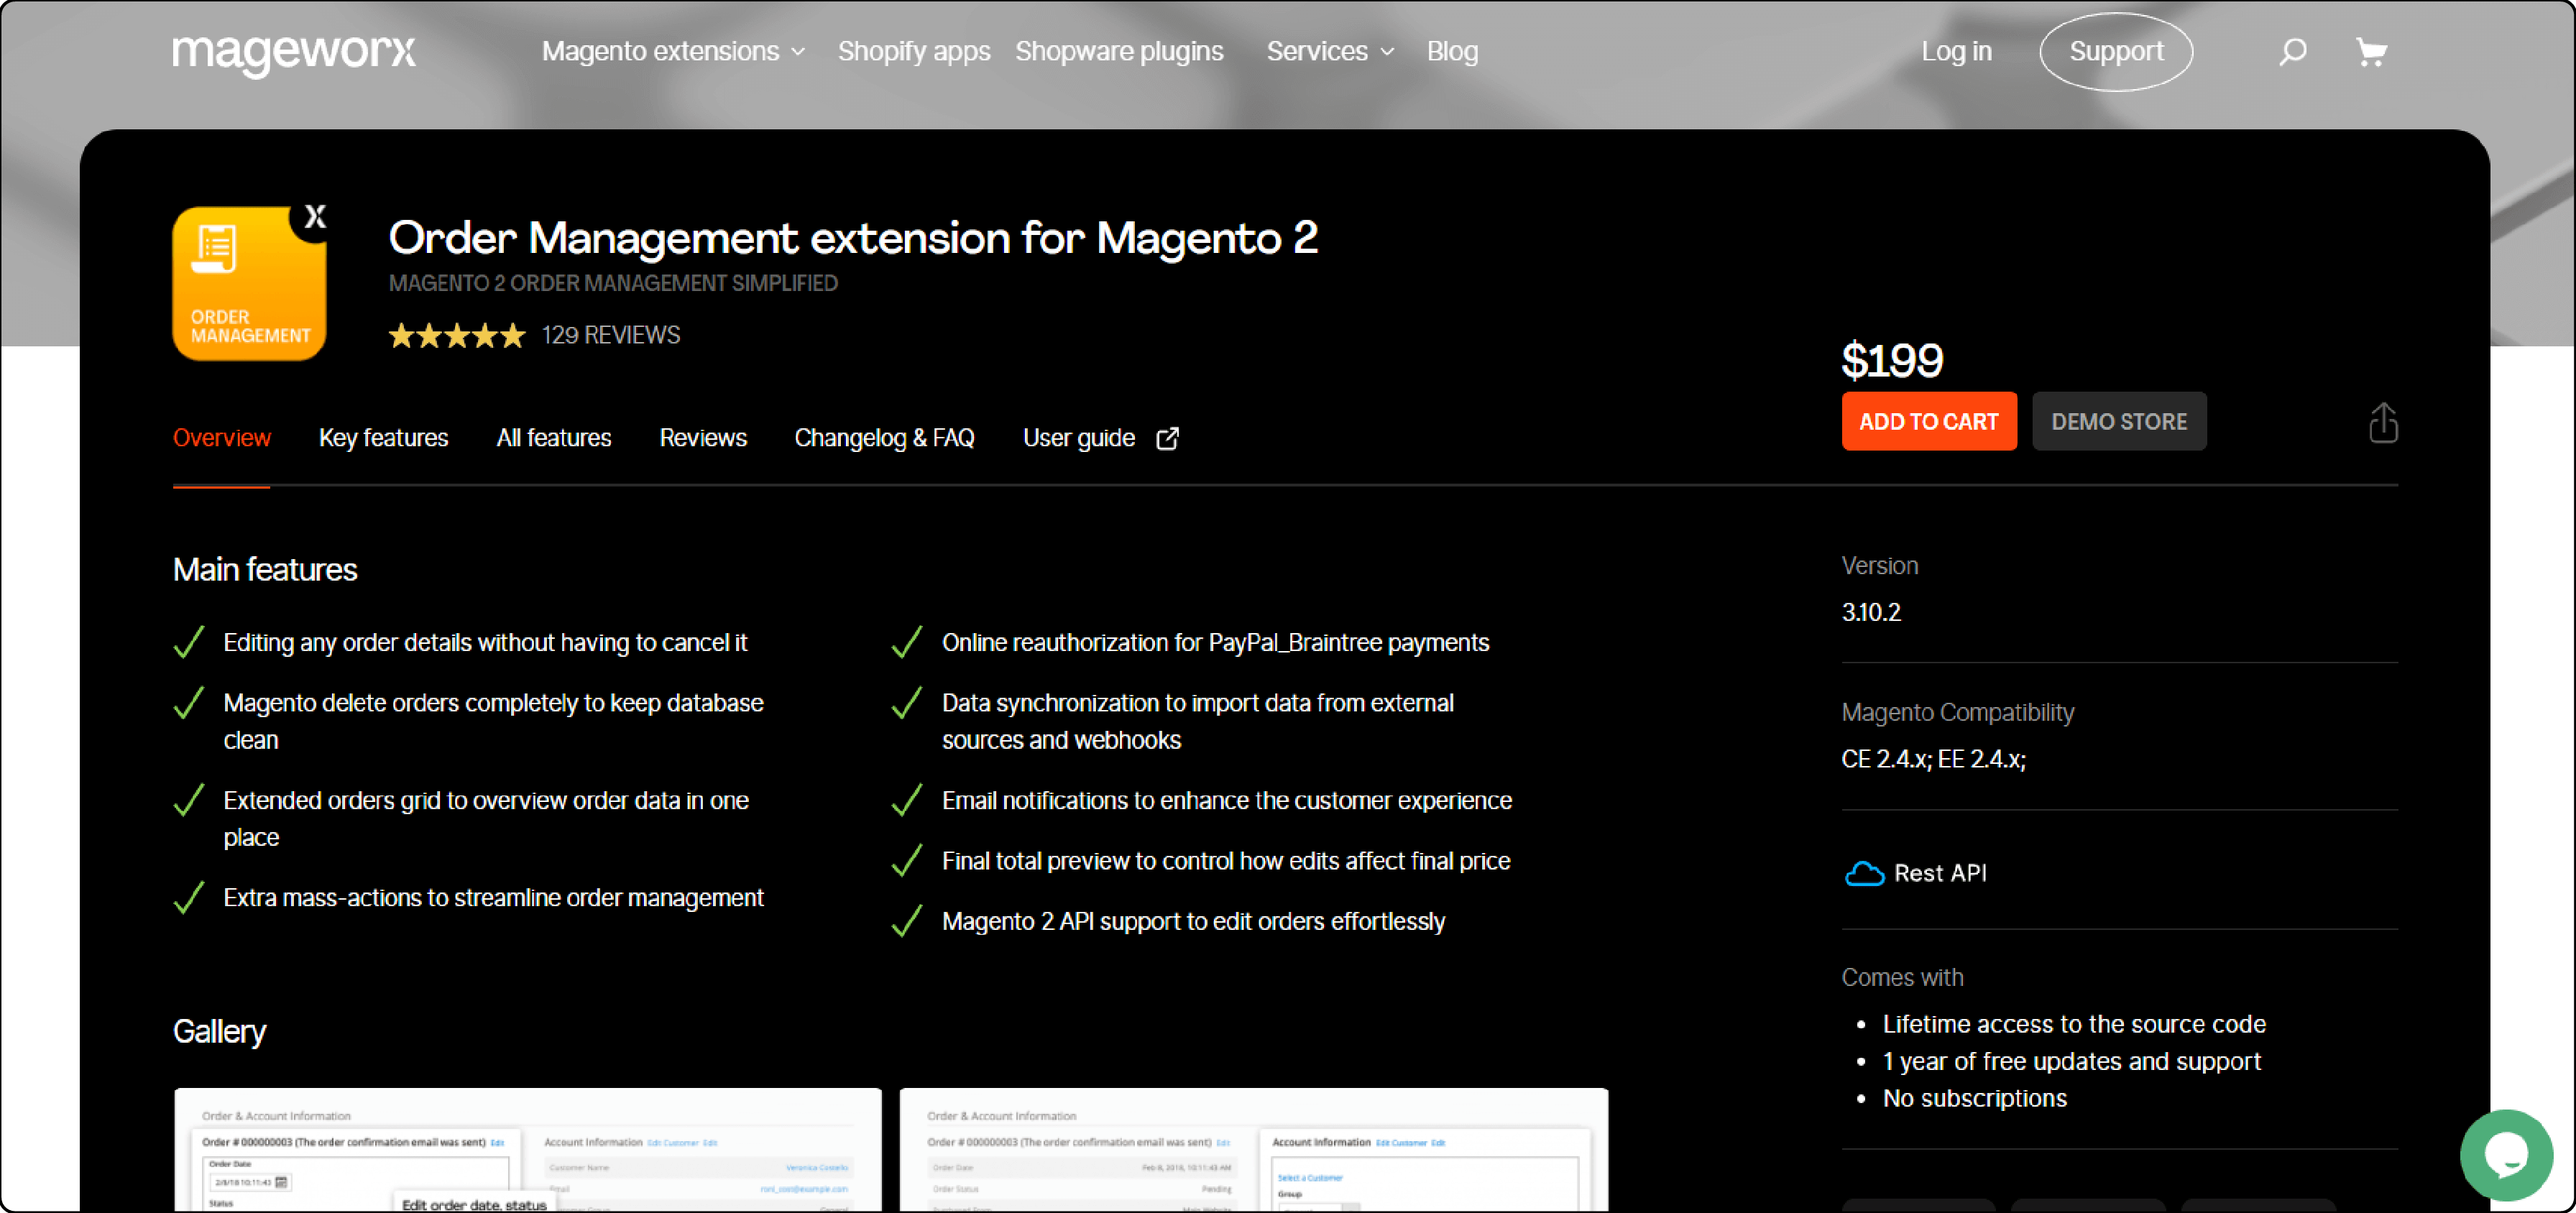Viewport: 2576px width, 1213px height.
Task: Click the 129 REVIEWS link
Action: (x=610, y=335)
